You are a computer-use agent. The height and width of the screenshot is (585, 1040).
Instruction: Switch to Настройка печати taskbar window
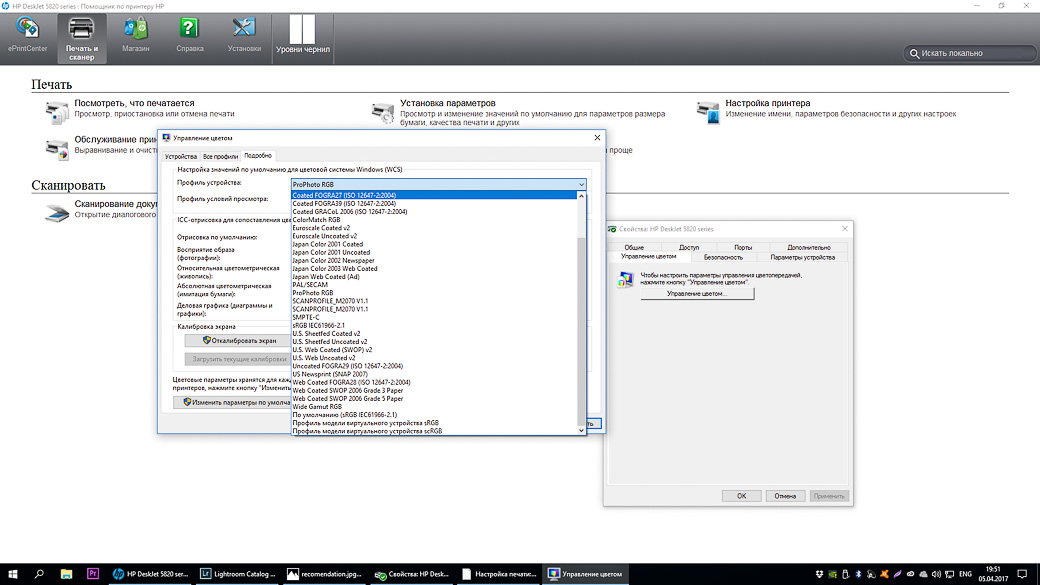[x=499, y=574]
